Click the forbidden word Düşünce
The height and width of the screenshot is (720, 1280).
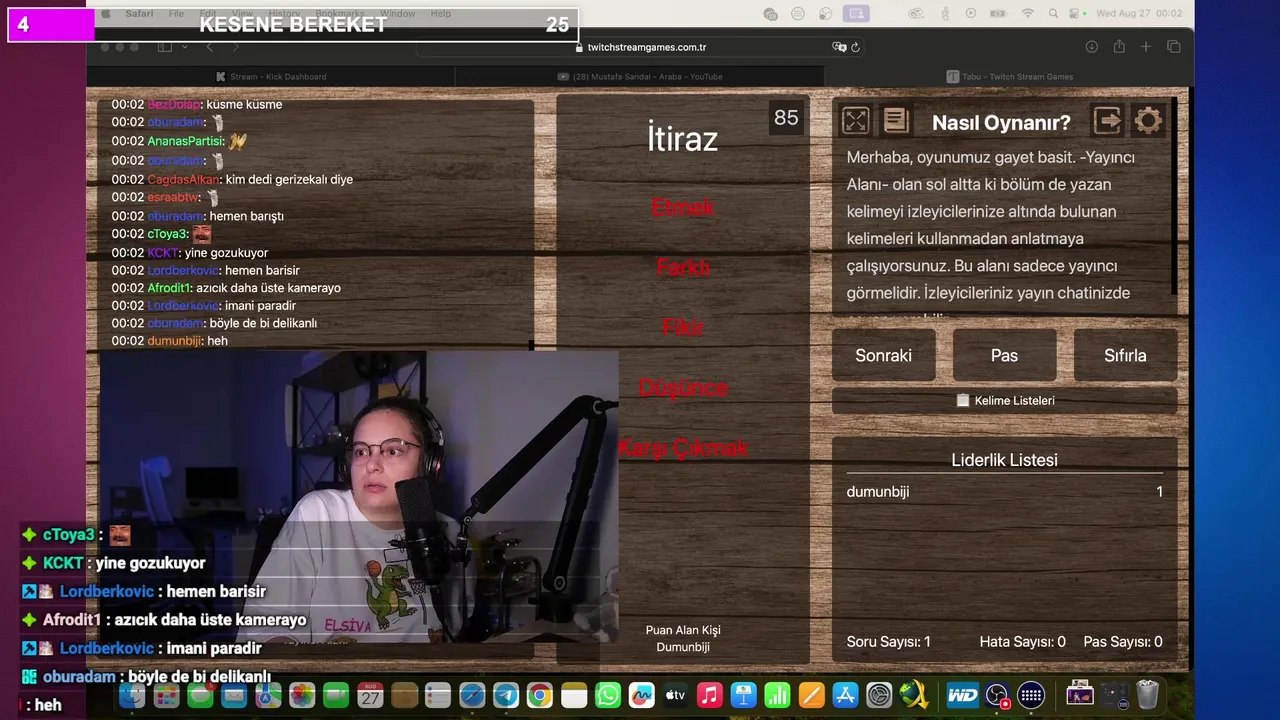pos(683,387)
